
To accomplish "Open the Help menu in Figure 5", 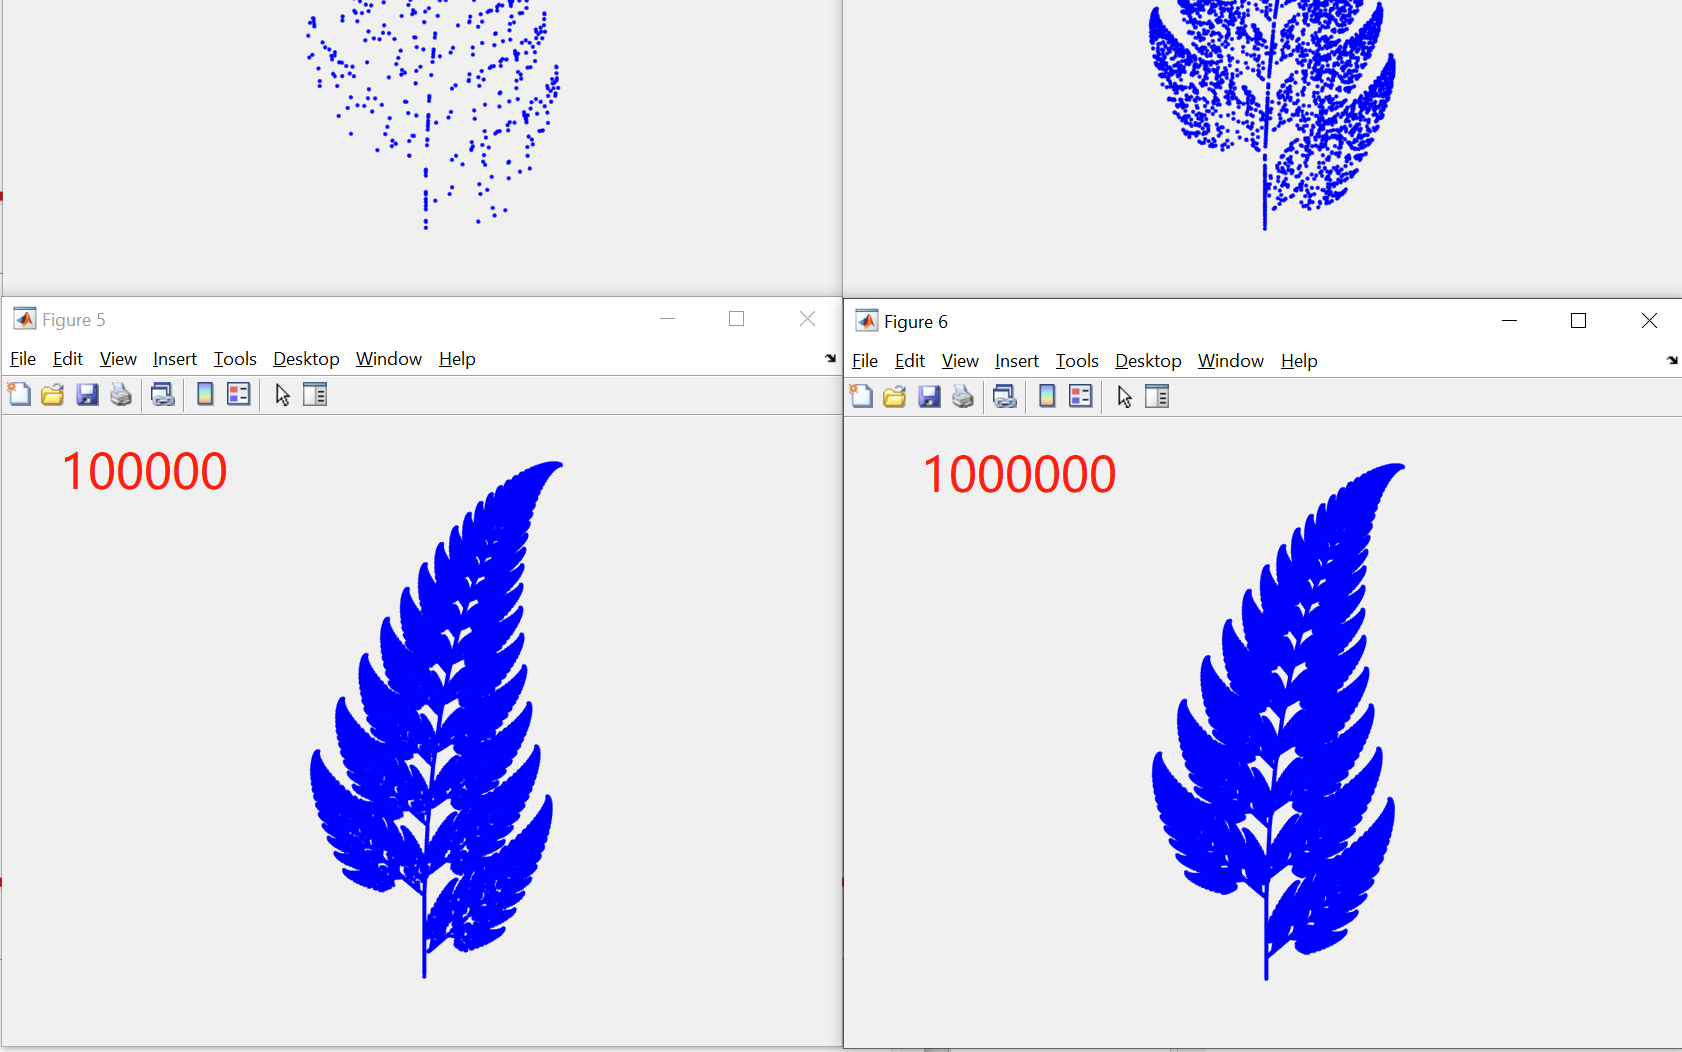I will 457,359.
